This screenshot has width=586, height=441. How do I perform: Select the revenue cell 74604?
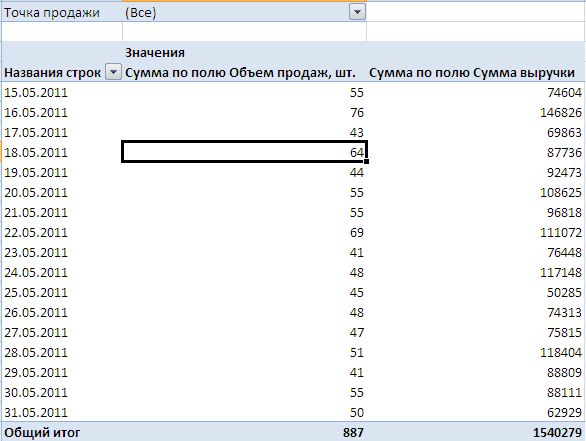[x=475, y=93]
